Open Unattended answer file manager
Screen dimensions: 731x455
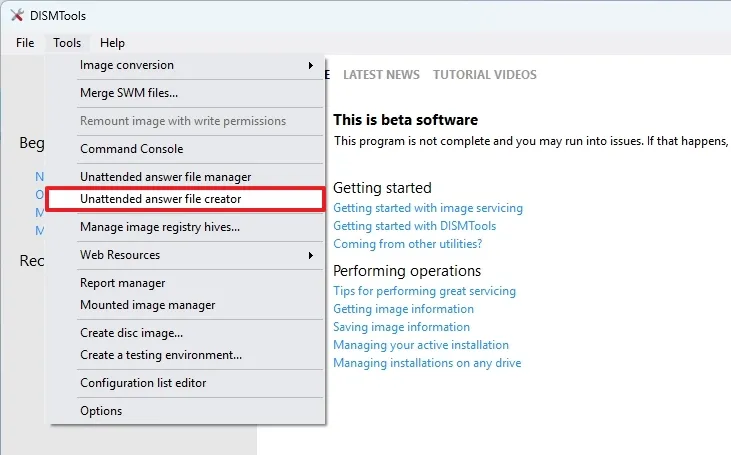coord(186,177)
